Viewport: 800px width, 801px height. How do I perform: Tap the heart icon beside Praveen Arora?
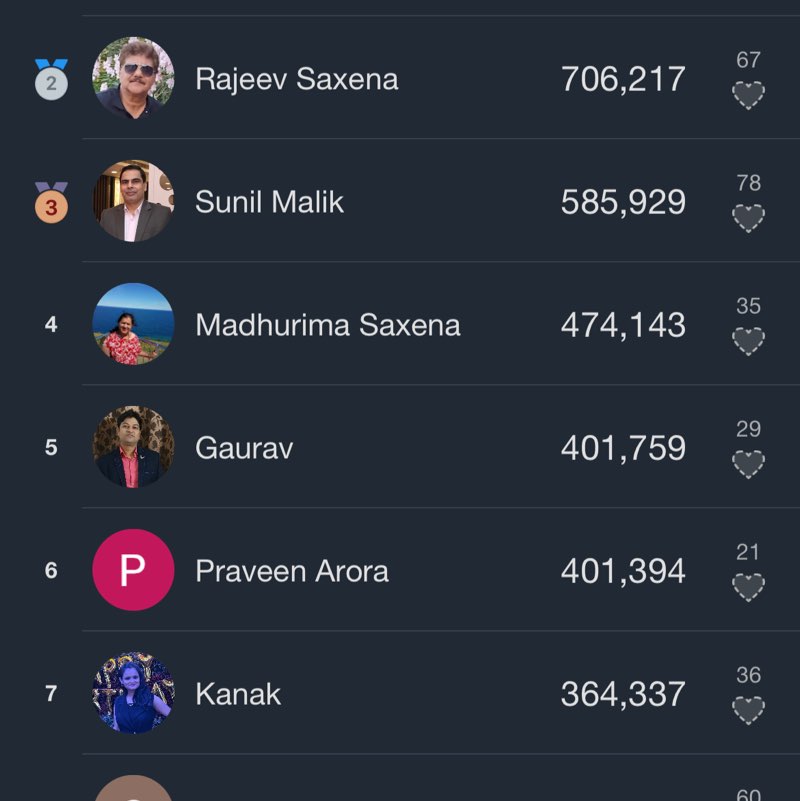click(748, 587)
